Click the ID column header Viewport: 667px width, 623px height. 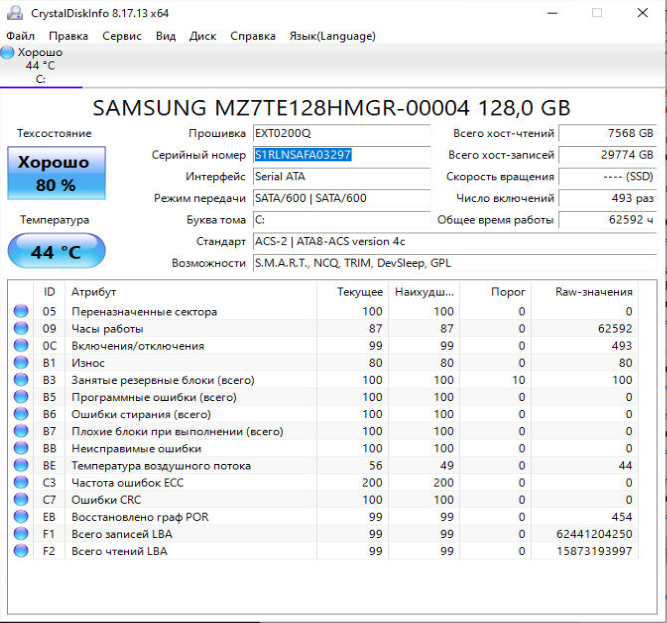click(49, 292)
